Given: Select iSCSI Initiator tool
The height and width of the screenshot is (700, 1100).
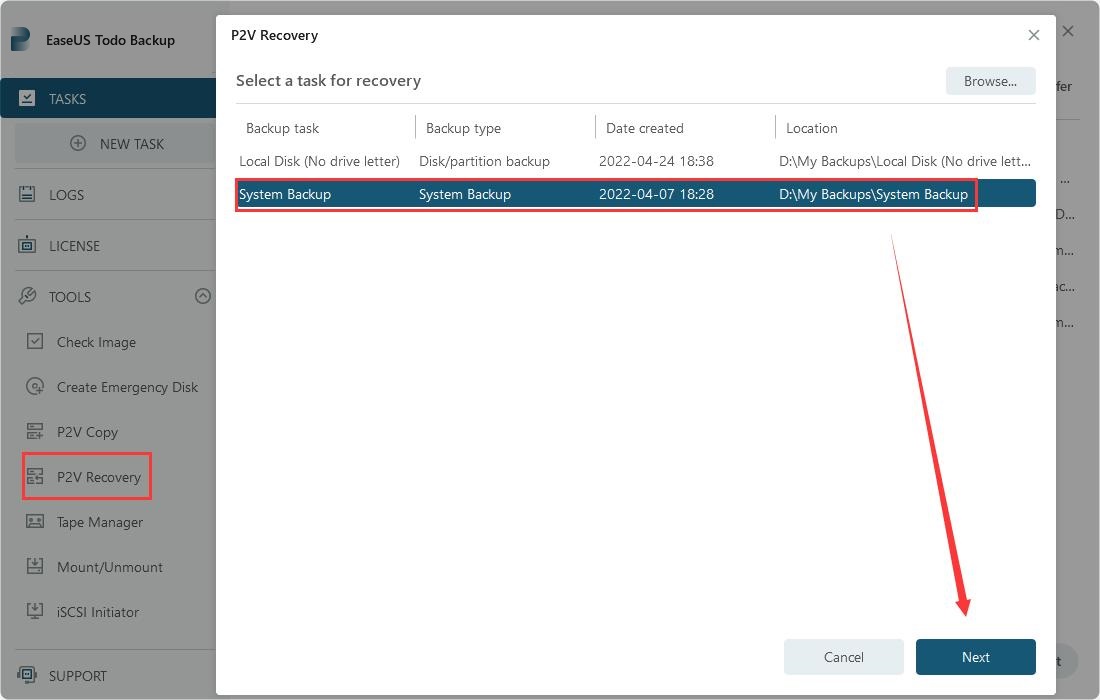Looking at the screenshot, I should click(x=98, y=612).
